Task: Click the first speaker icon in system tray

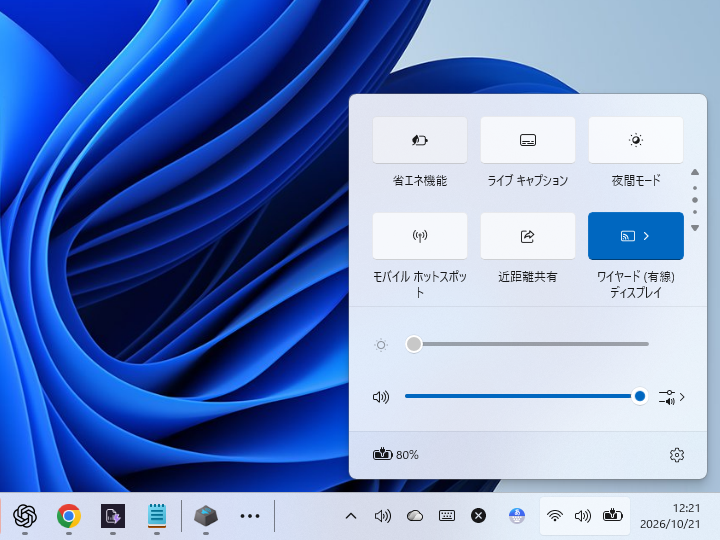Action: (382, 516)
